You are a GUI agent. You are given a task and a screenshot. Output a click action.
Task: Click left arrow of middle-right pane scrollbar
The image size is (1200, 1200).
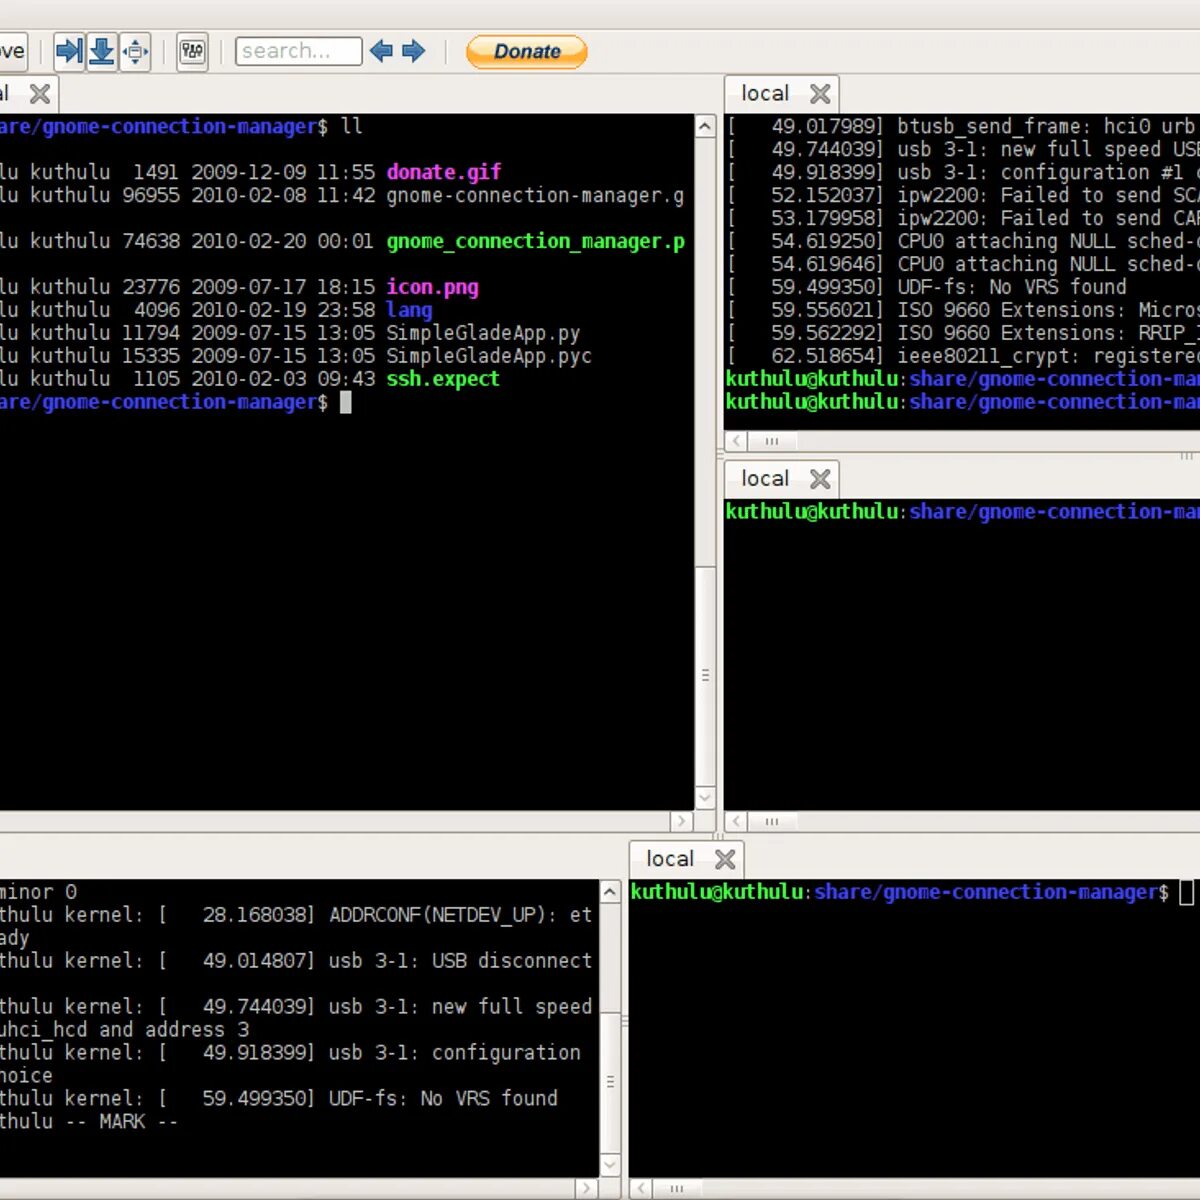click(736, 821)
